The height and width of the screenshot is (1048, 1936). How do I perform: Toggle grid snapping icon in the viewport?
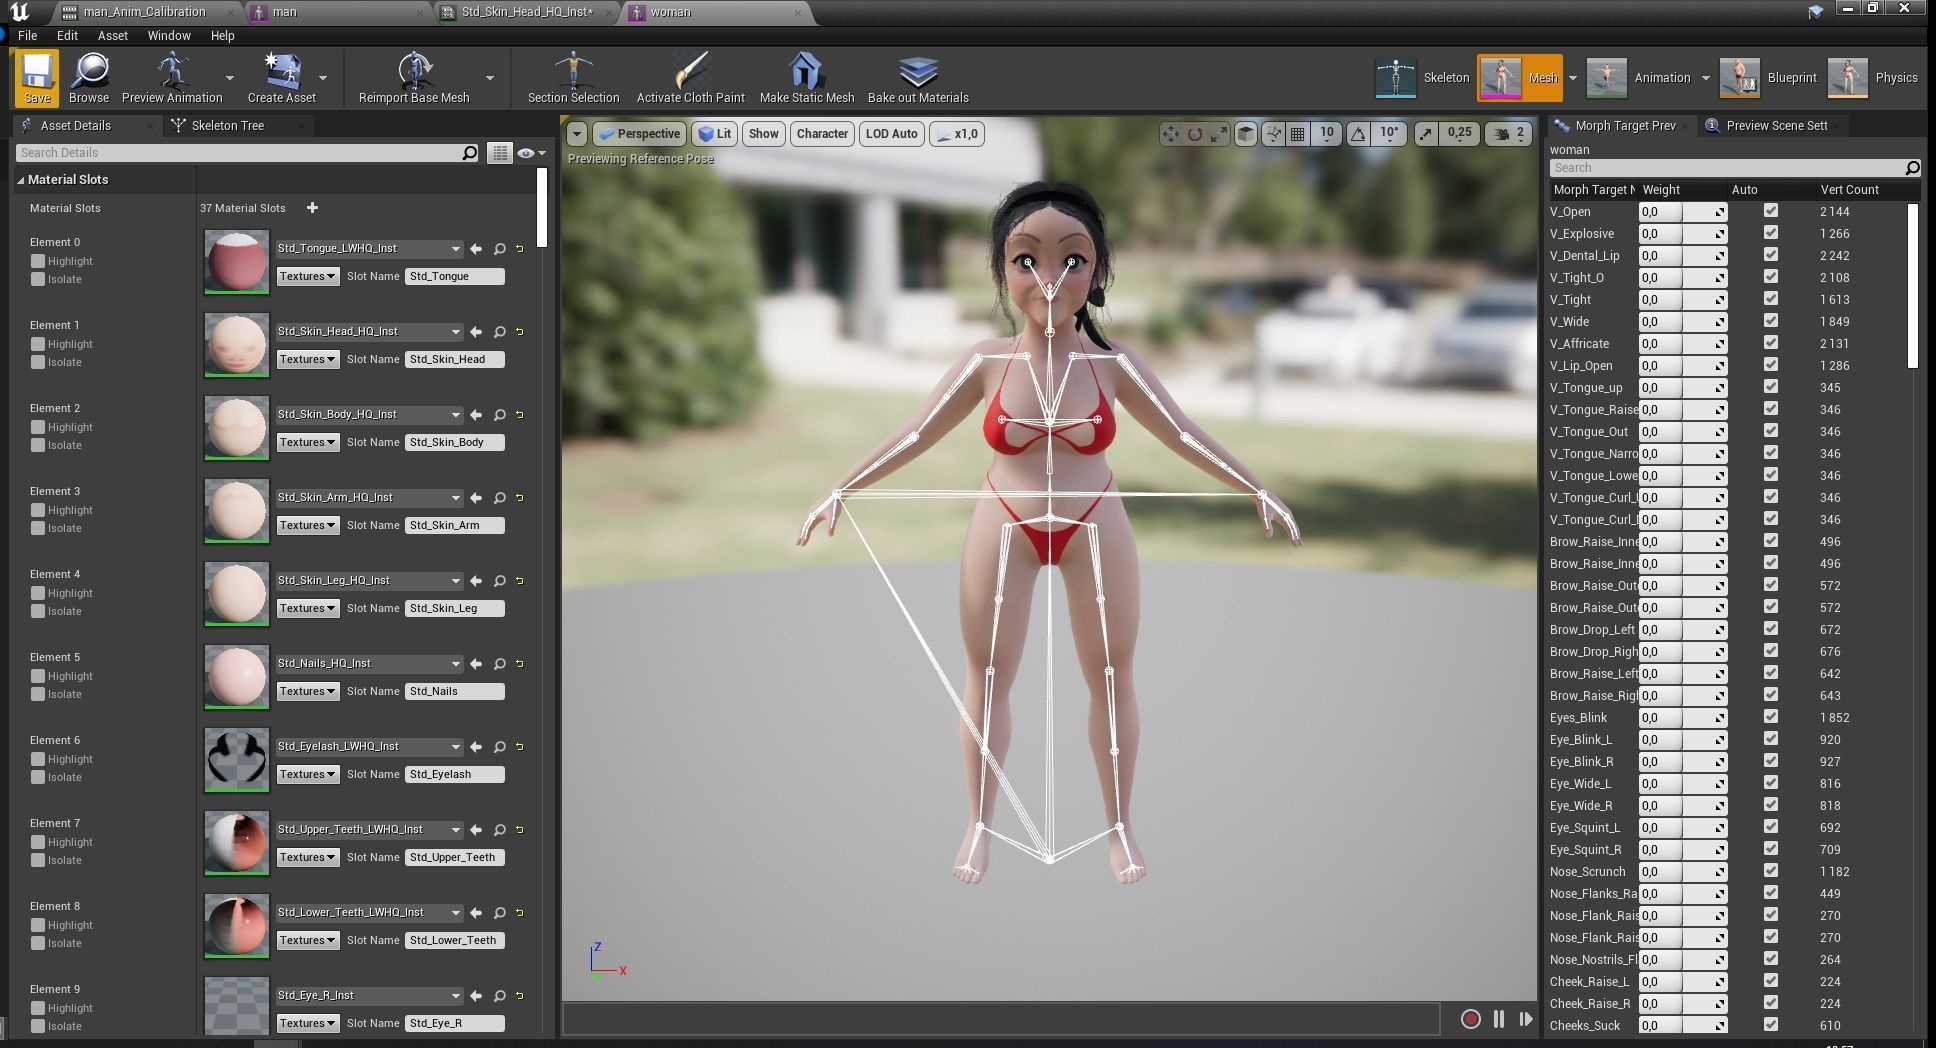1297,134
